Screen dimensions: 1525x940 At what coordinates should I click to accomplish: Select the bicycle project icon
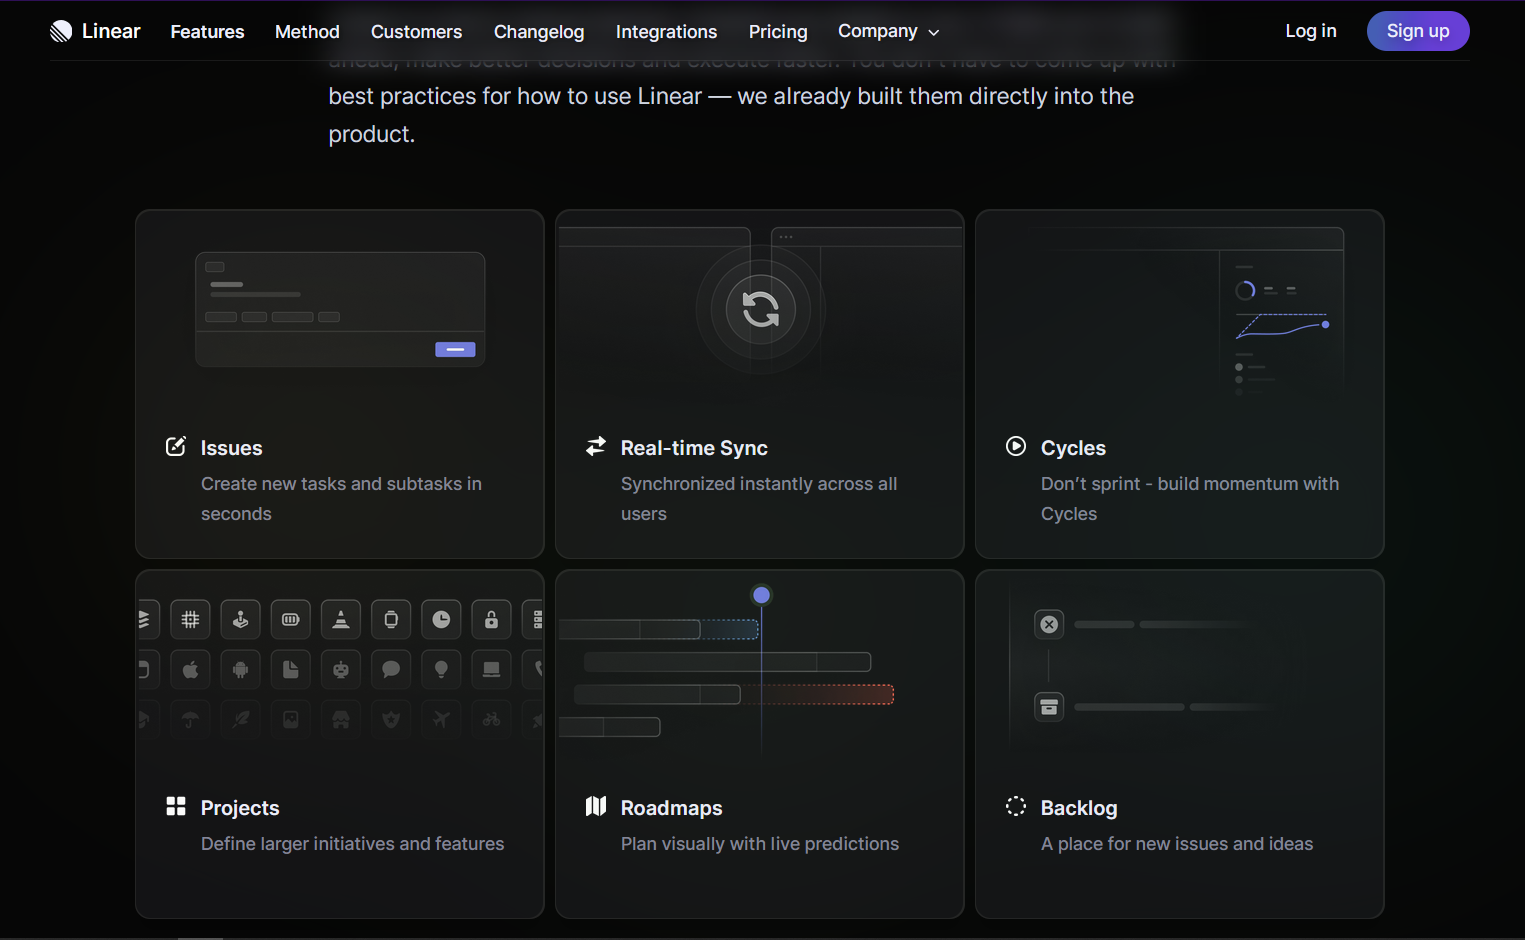491,720
